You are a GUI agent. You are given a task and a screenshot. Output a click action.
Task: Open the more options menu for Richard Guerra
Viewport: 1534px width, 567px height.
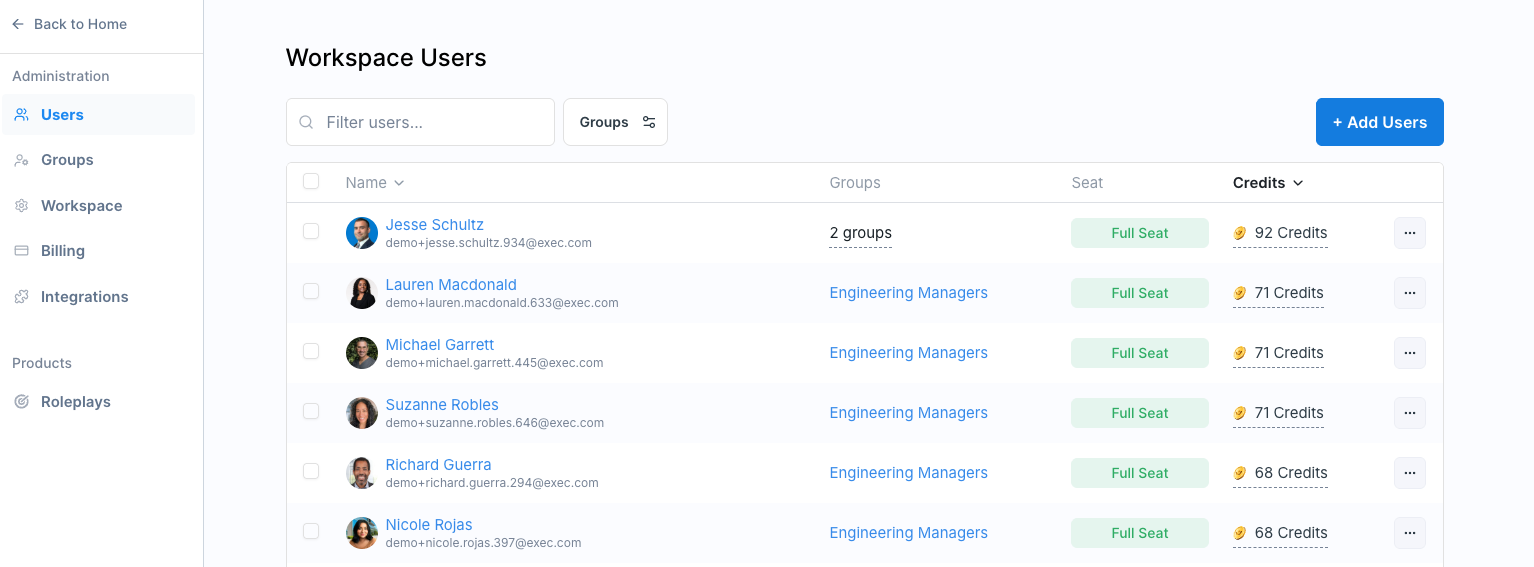pyautogui.click(x=1410, y=473)
